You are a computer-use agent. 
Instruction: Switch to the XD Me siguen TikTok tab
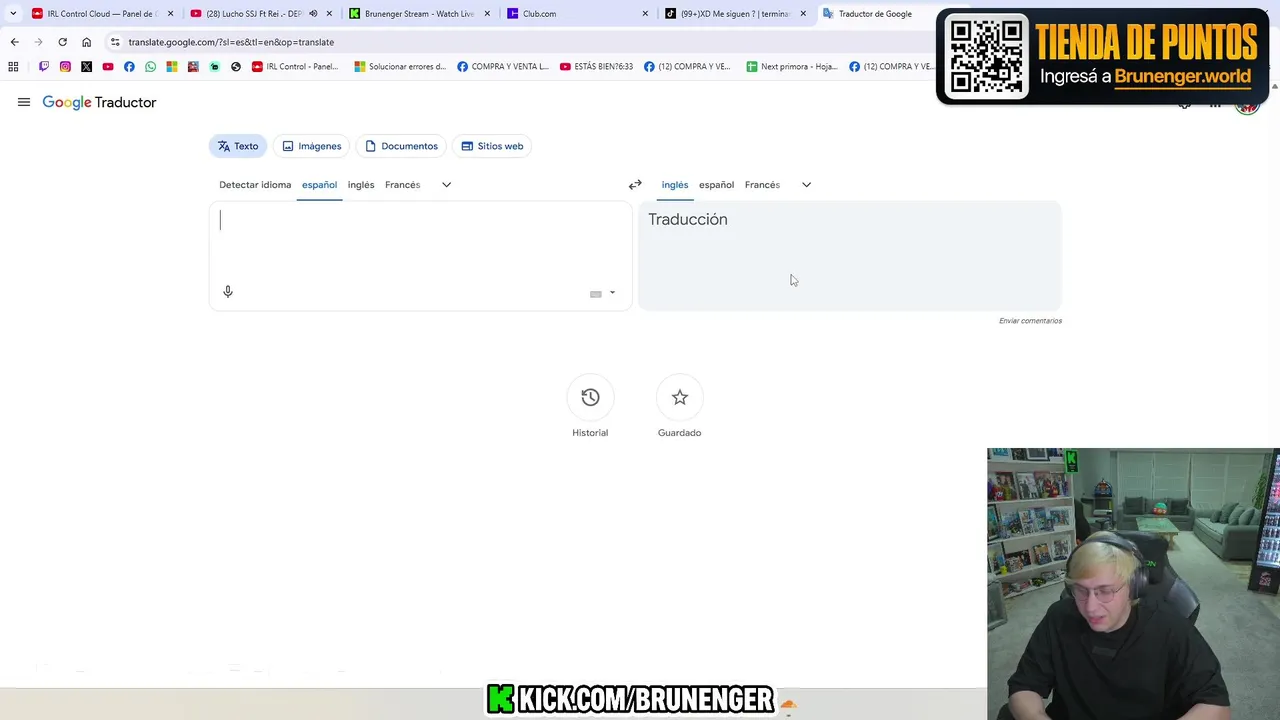(735, 14)
